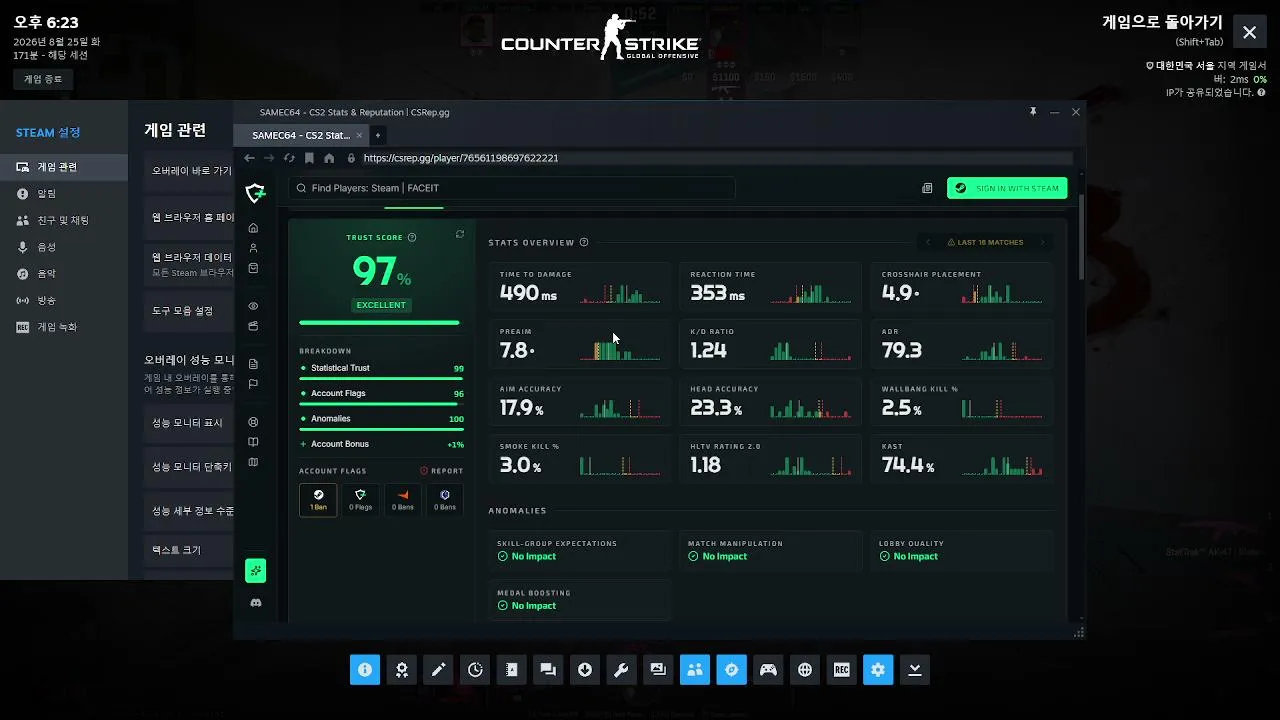This screenshot has height=720, width=1280.
Task: Open the open-book icon in CSRep's sidebar
Action: click(x=254, y=442)
